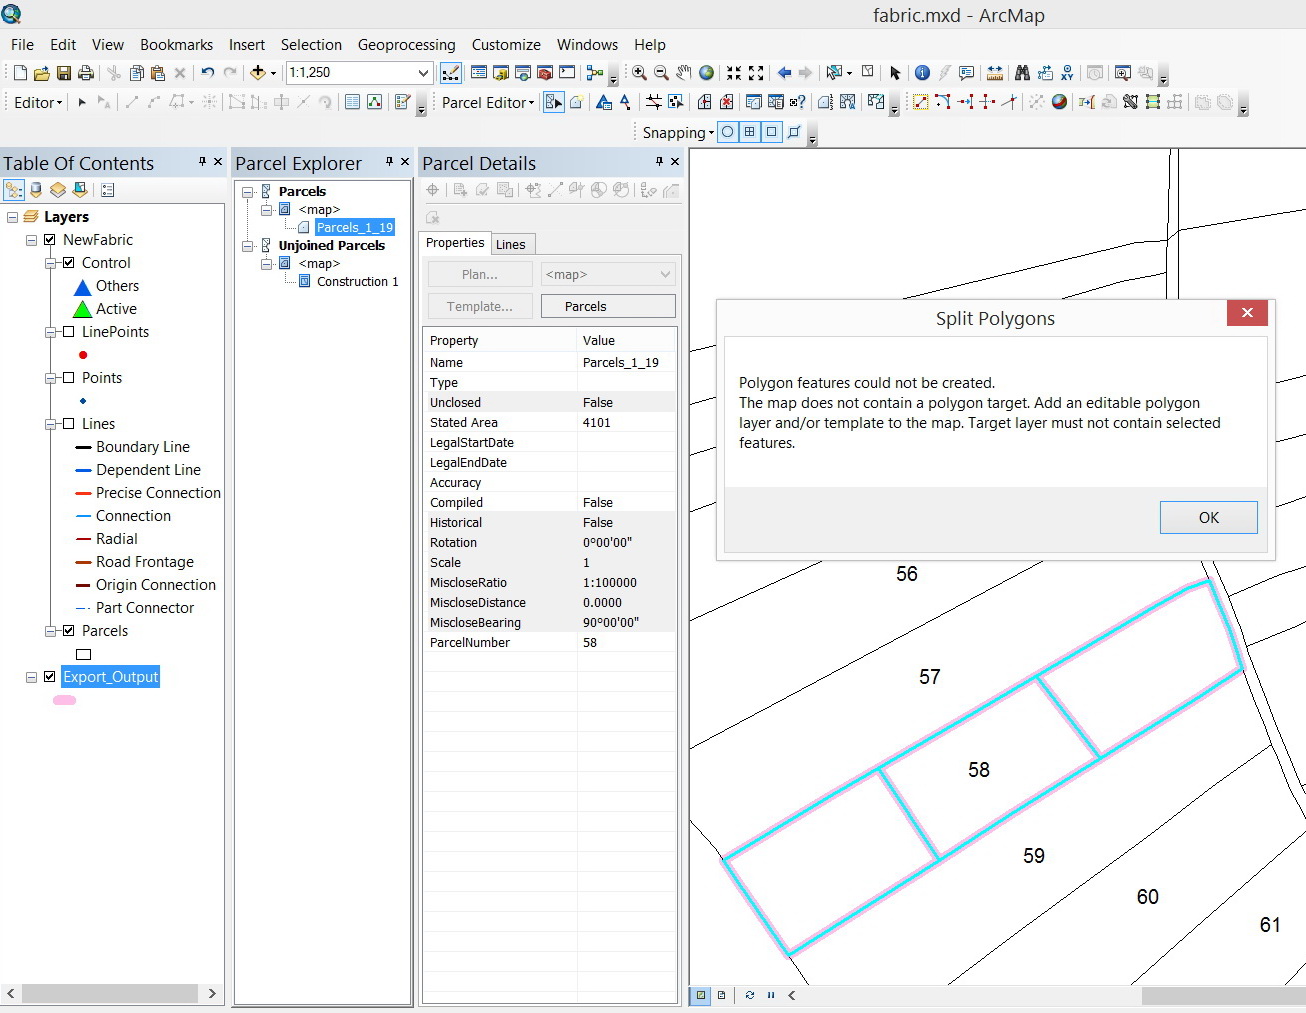Open the map scale dropdown
The height and width of the screenshot is (1013, 1306).
[423, 73]
